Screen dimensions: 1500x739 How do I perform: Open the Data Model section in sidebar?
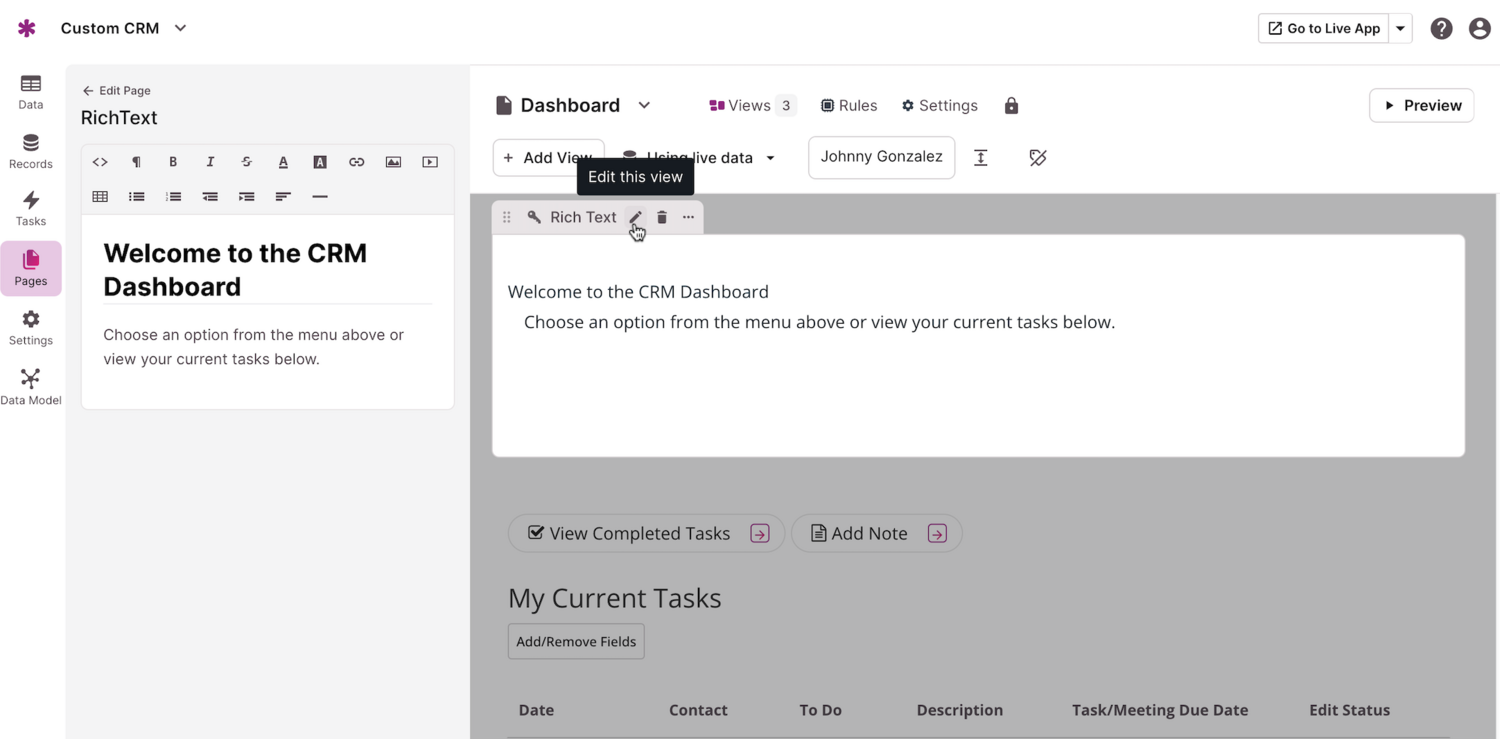[31, 386]
